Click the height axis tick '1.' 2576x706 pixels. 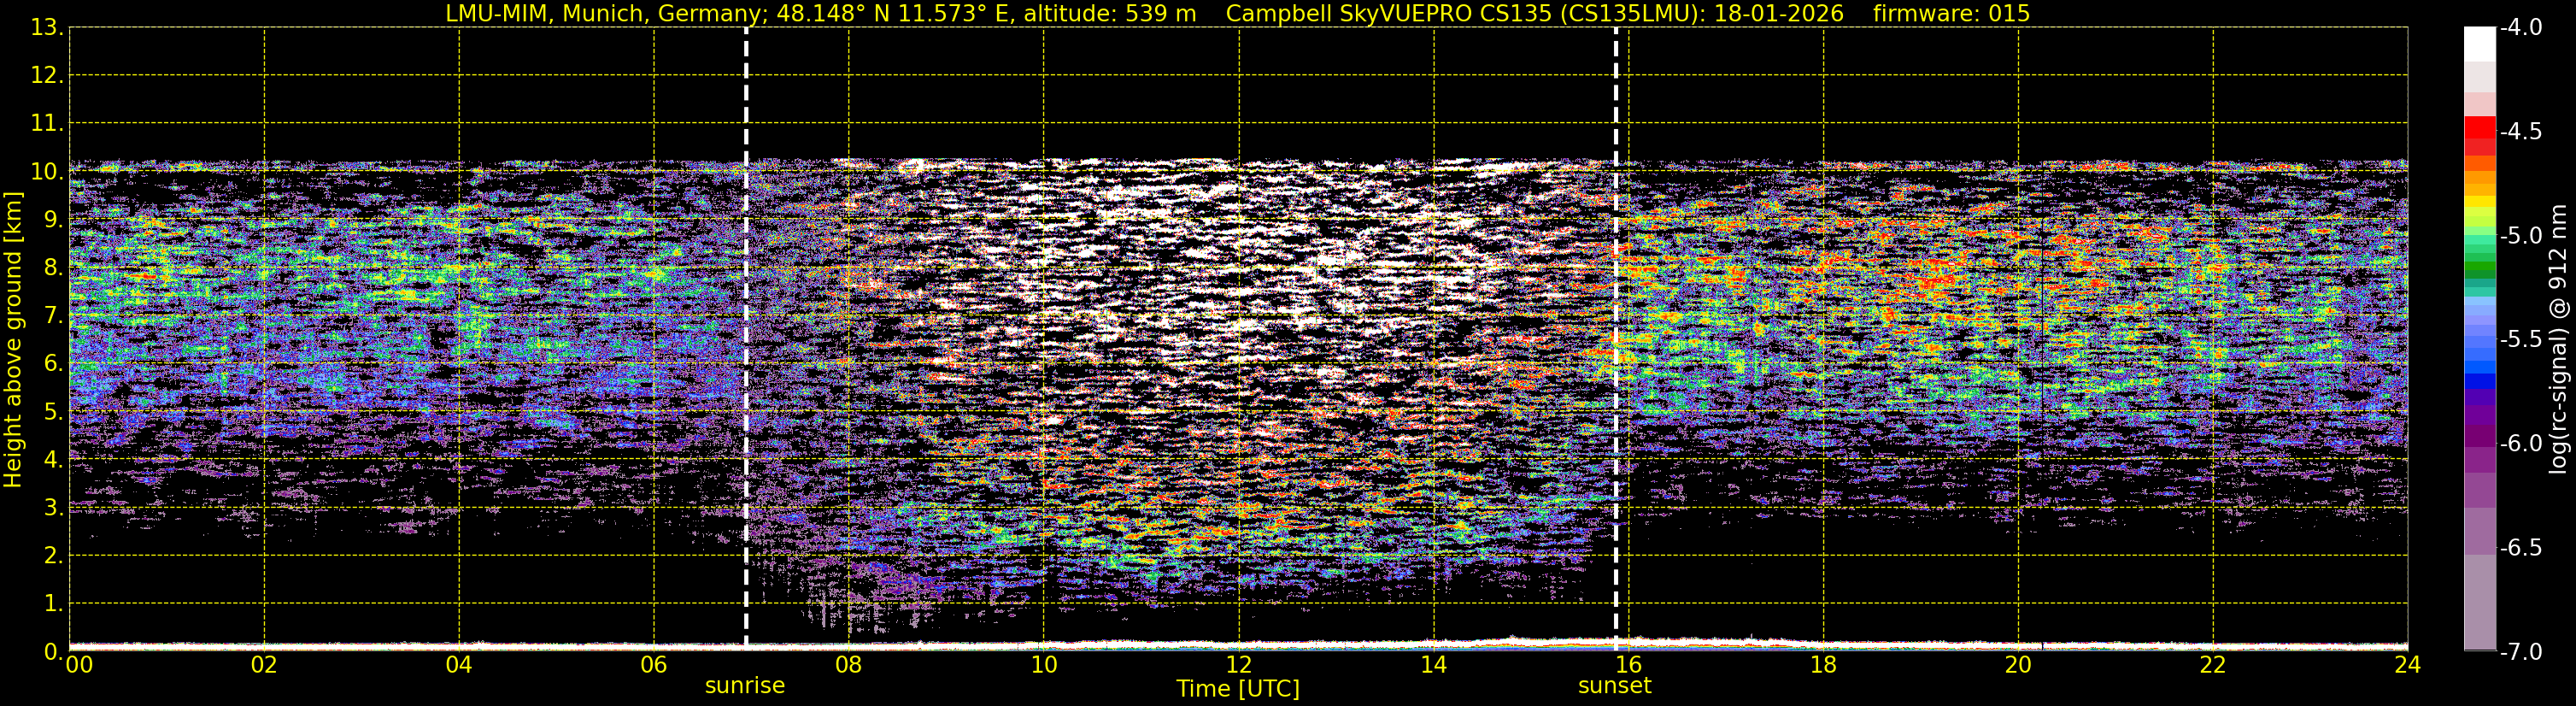(x=54, y=604)
